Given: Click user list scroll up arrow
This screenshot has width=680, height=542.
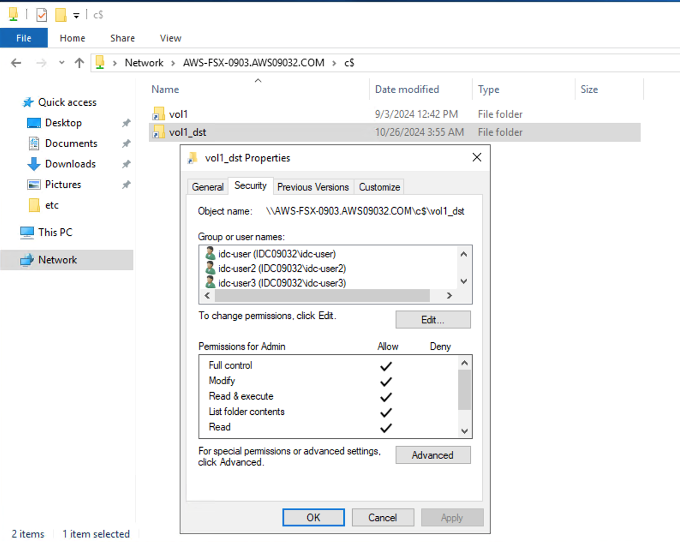Looking at the screenshot, I should pyautogui.click(x=464, y=254).
